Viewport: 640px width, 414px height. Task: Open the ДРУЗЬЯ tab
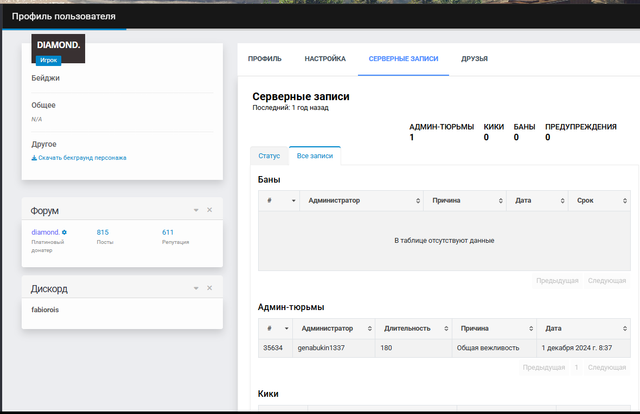474,59
